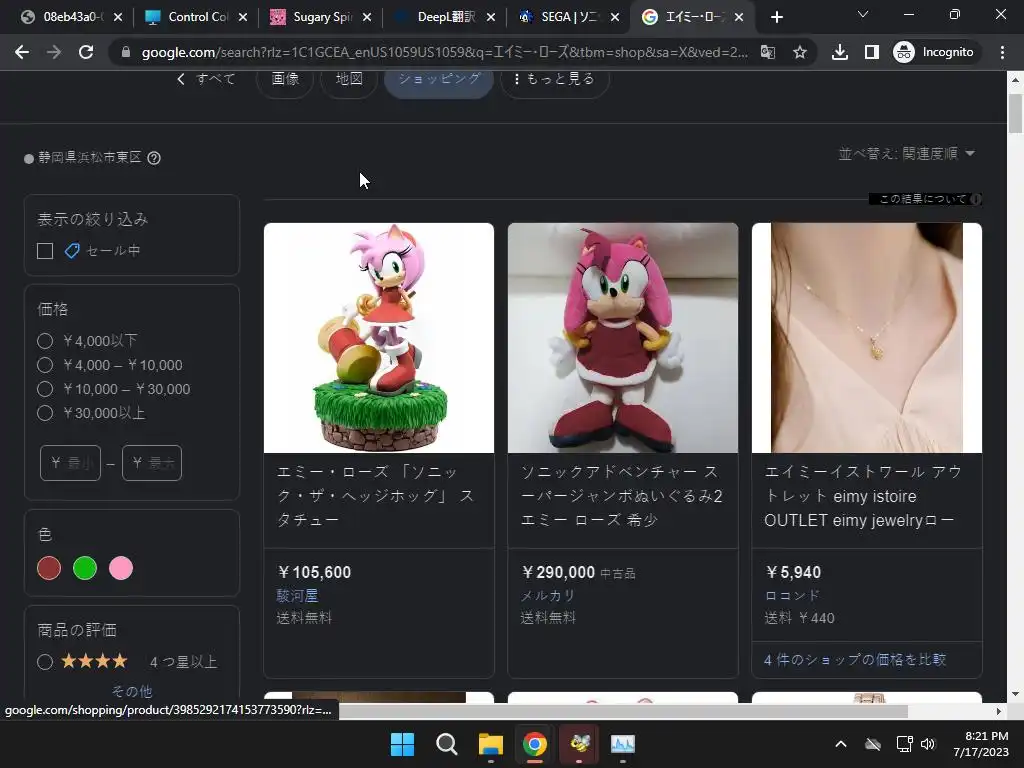
Task: Close the DeepL翻訳 tab
Action: click(x=491, y=18)
